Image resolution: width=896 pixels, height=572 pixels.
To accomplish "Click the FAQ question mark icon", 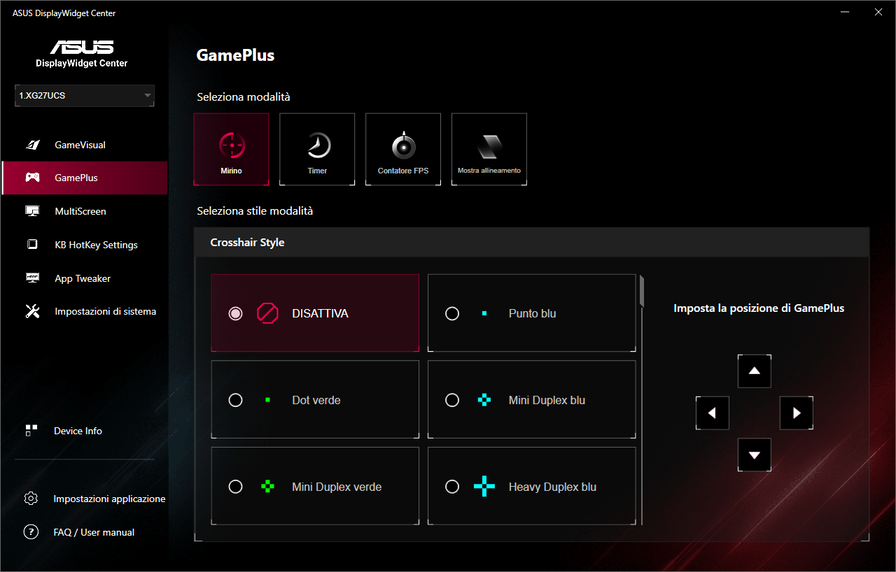I will coord(31,532).
